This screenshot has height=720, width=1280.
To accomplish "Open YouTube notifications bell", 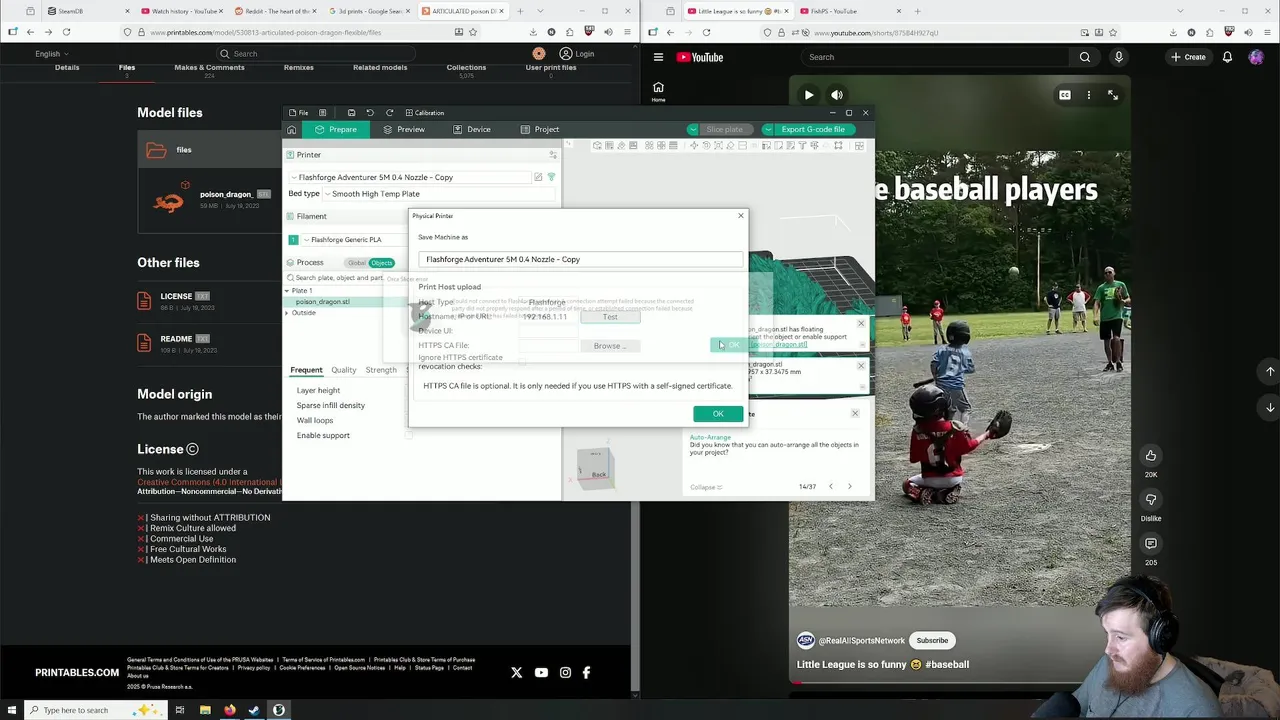I will [1227, 57].
